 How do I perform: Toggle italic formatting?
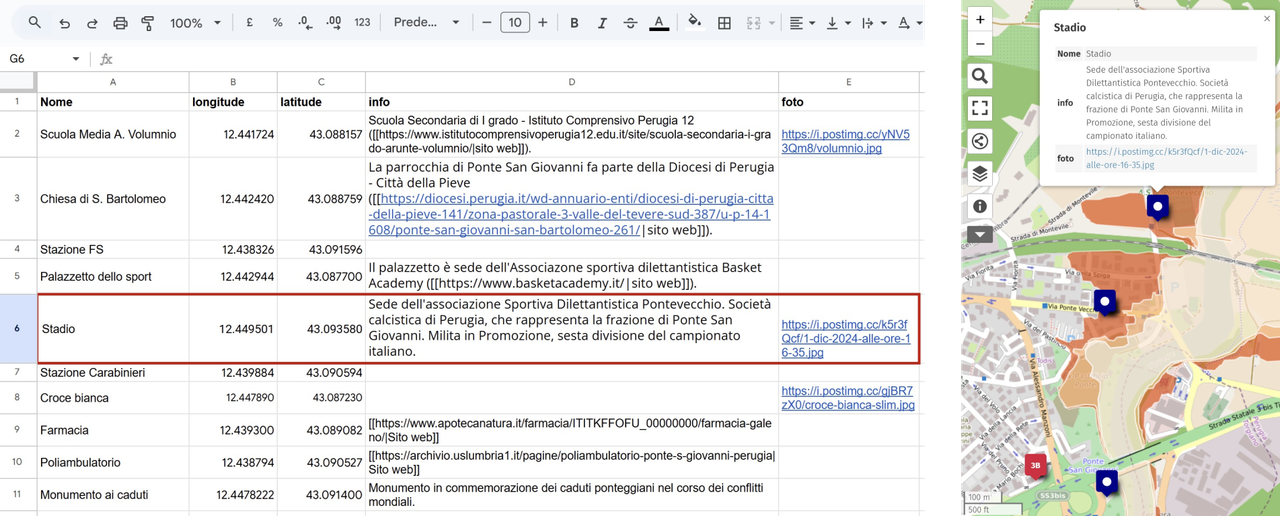(602, 23)
